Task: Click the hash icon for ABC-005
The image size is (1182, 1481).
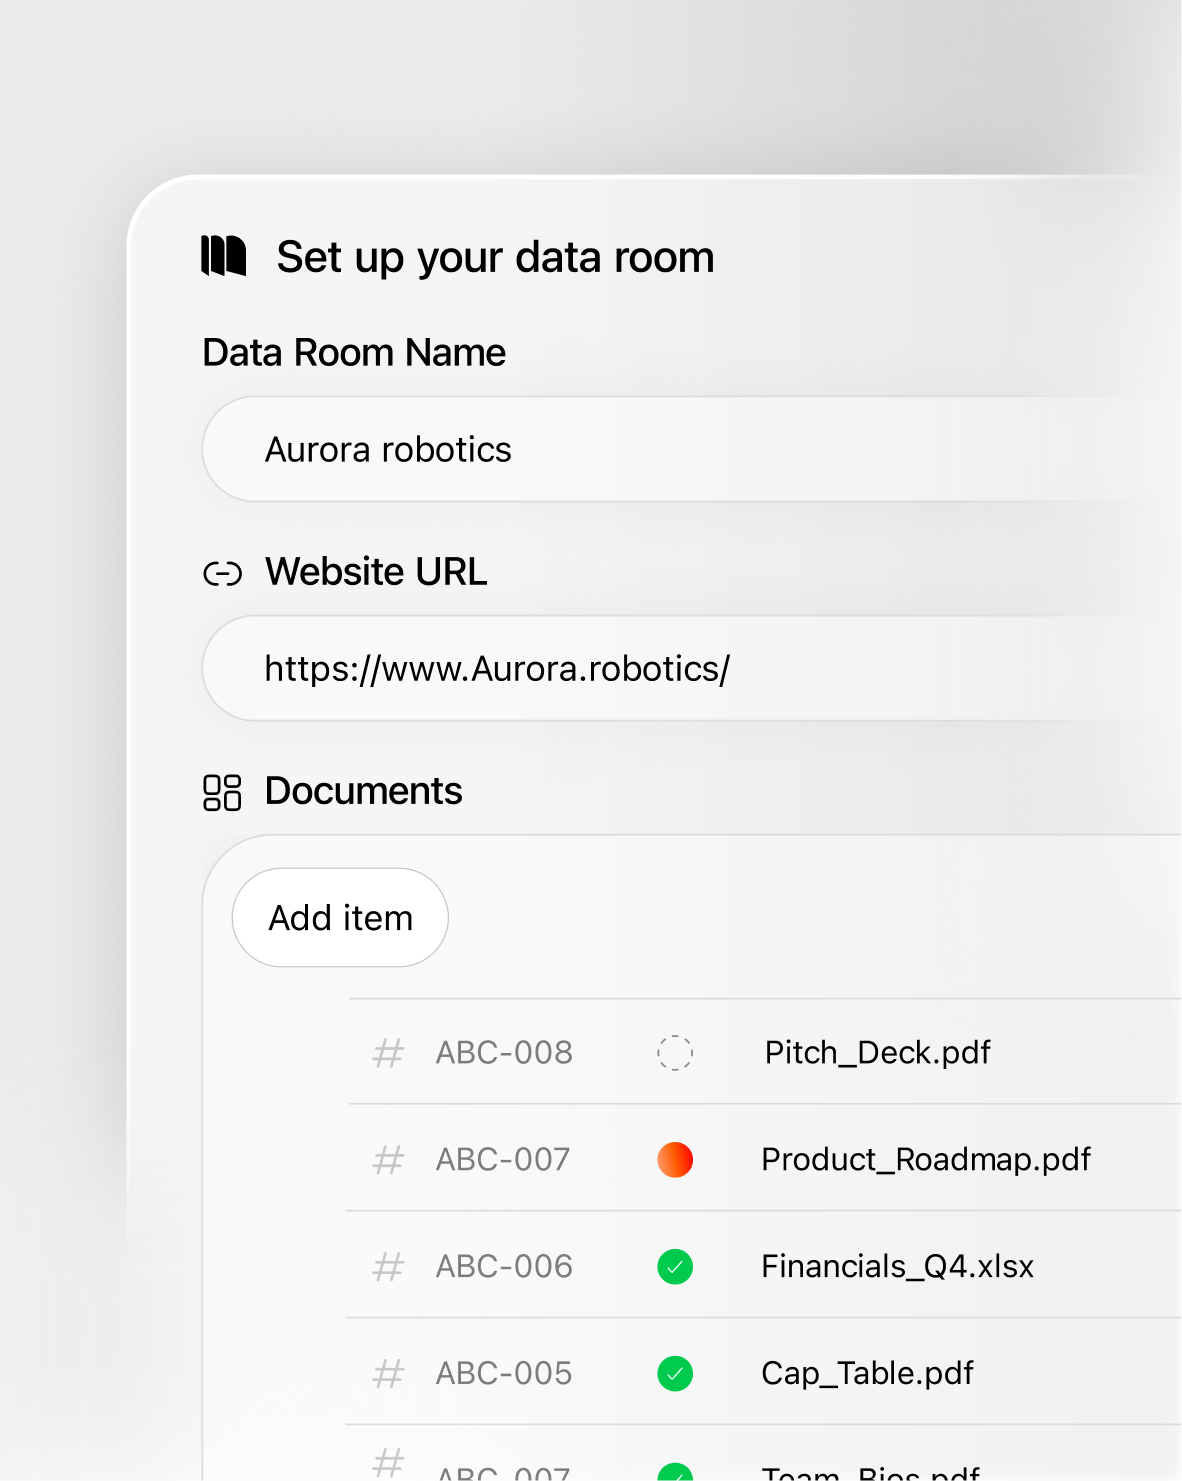Action: click(x=388, y=1374)
